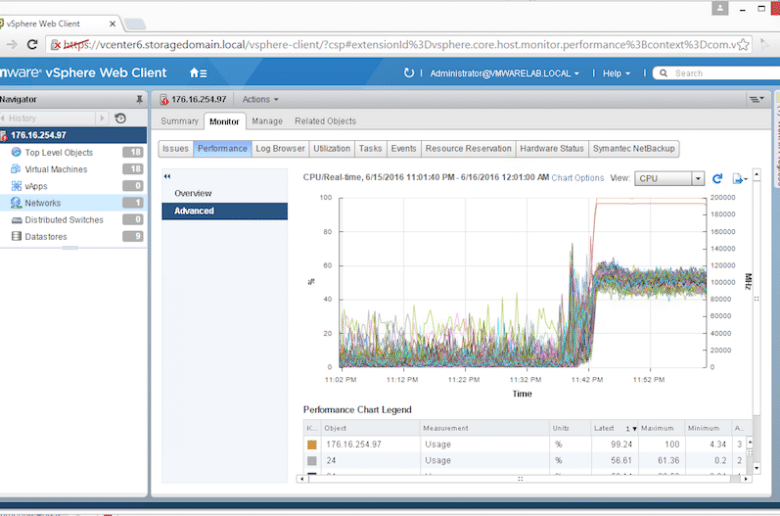
Task: Click the Chart Options link
Action: coord(578,178)
